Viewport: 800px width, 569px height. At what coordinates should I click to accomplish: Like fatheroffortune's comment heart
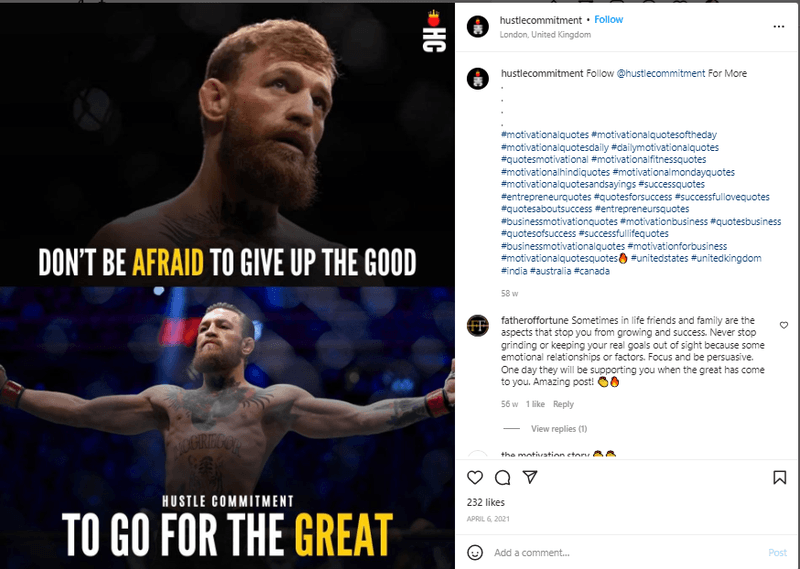(784, 325)
